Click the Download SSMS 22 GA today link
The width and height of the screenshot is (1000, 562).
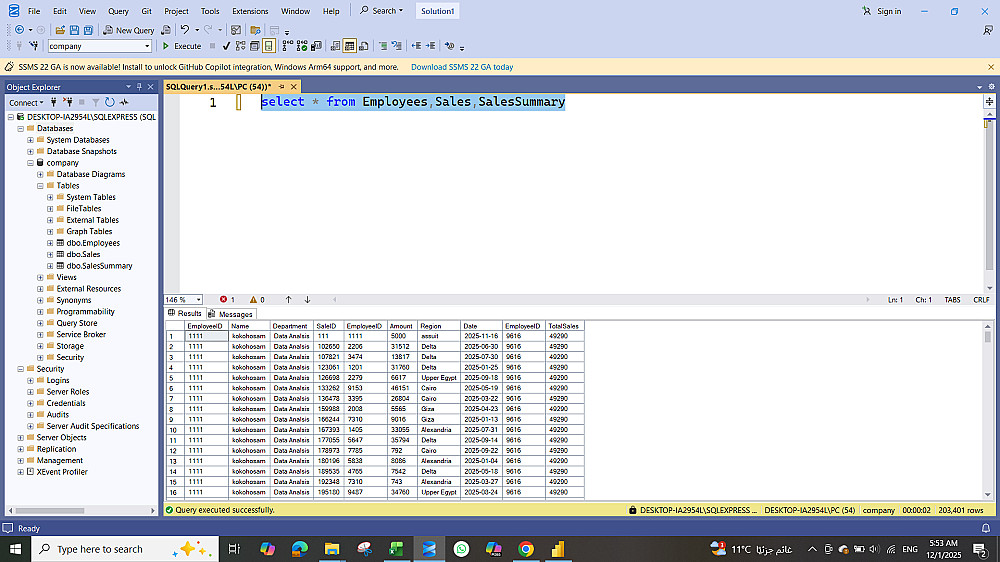462,67
